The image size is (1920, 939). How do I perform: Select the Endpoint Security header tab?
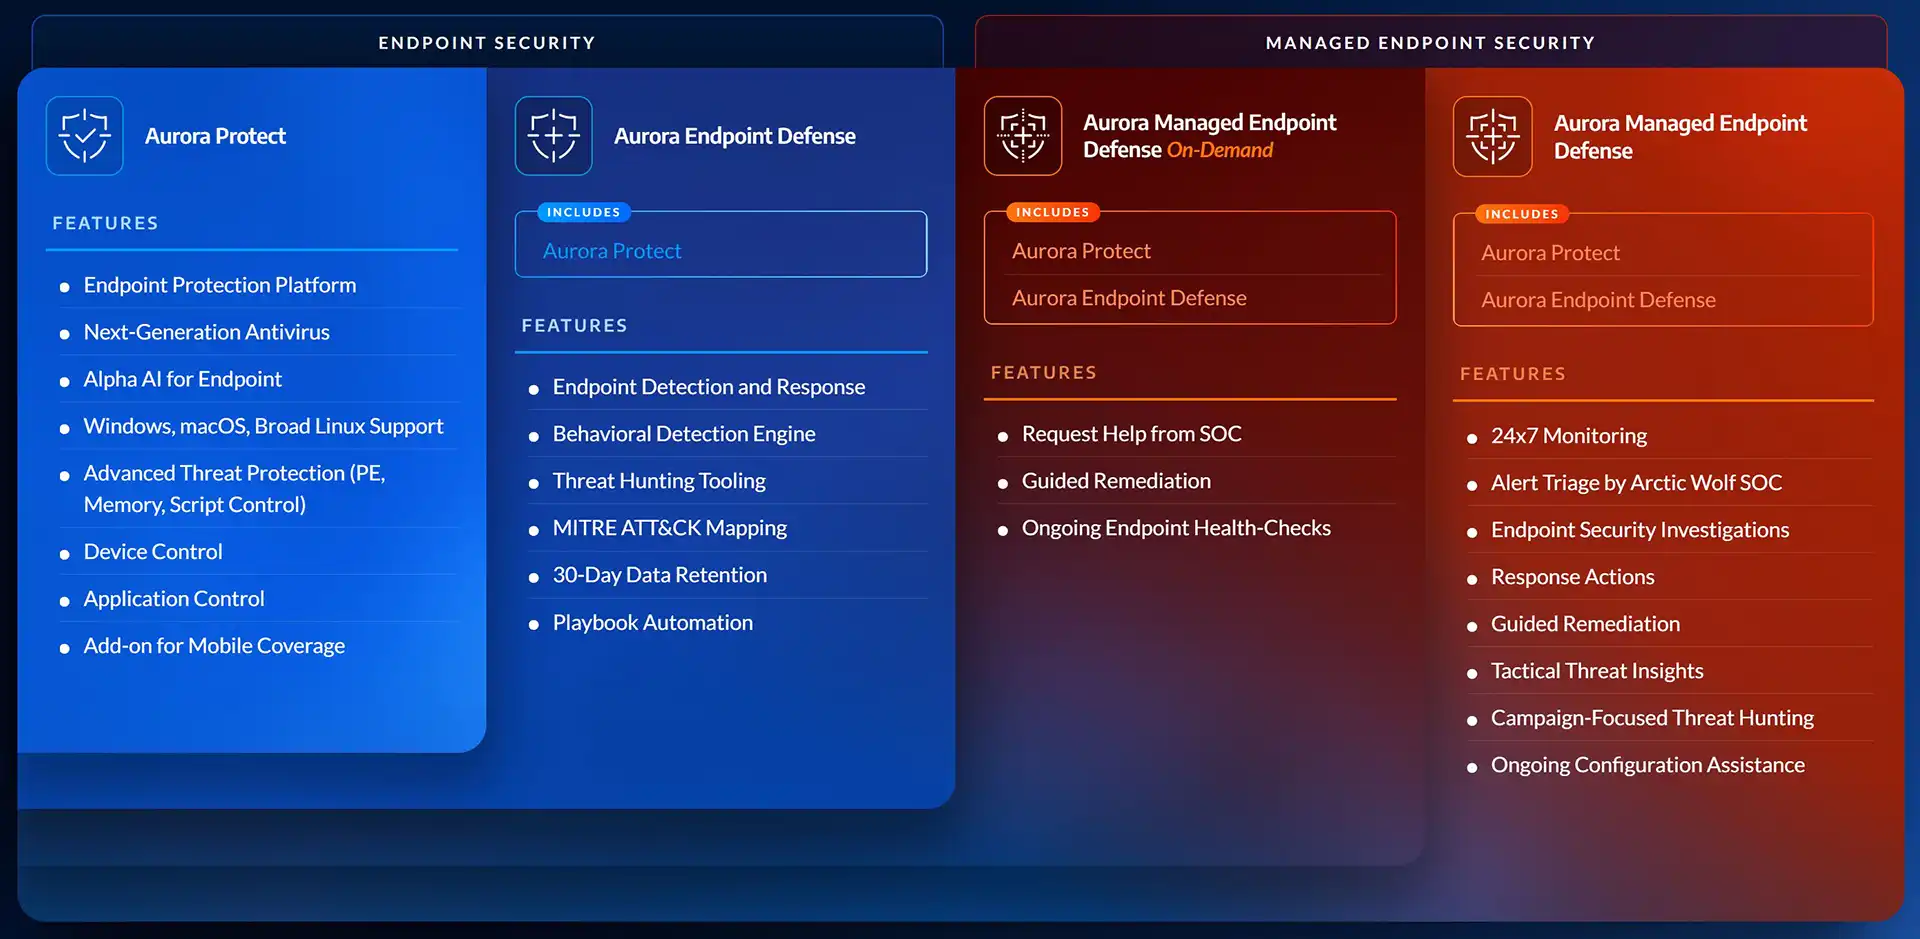click(x=486, y=43)
